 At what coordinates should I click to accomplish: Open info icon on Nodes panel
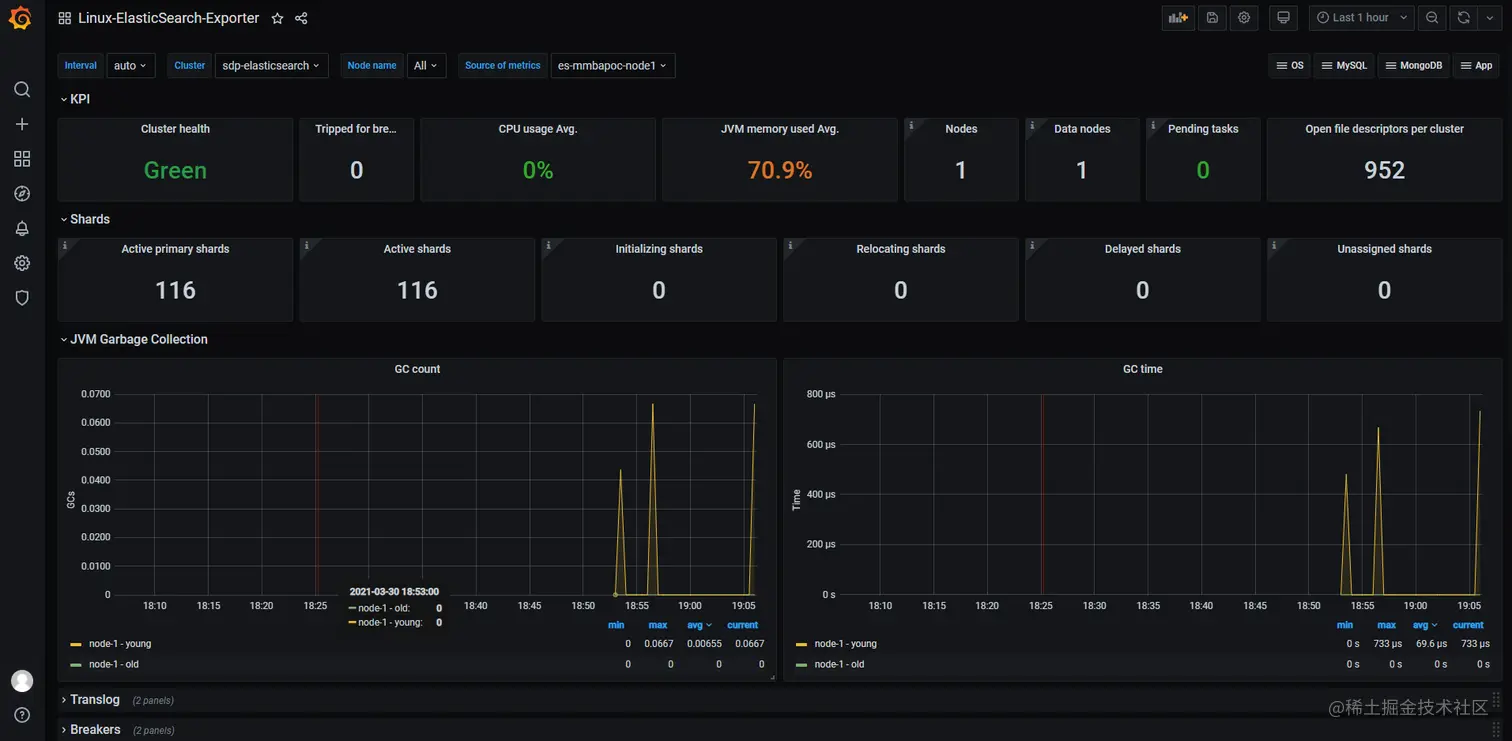(x=911, y=125)
